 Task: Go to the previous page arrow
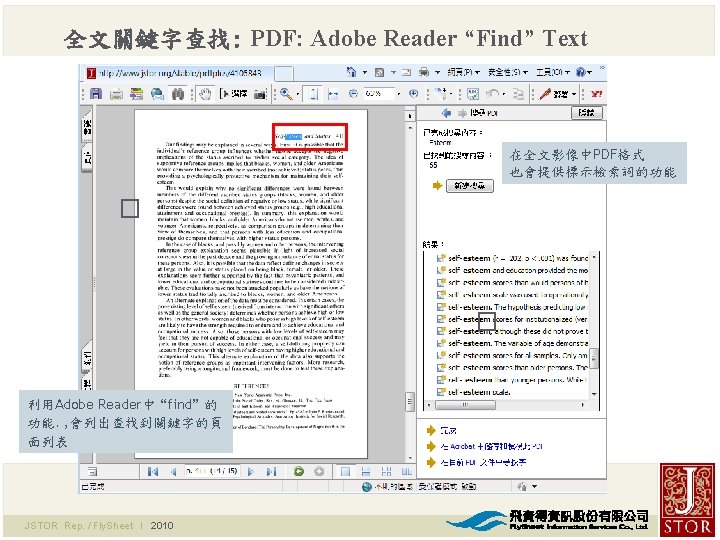tap(173, 472)
